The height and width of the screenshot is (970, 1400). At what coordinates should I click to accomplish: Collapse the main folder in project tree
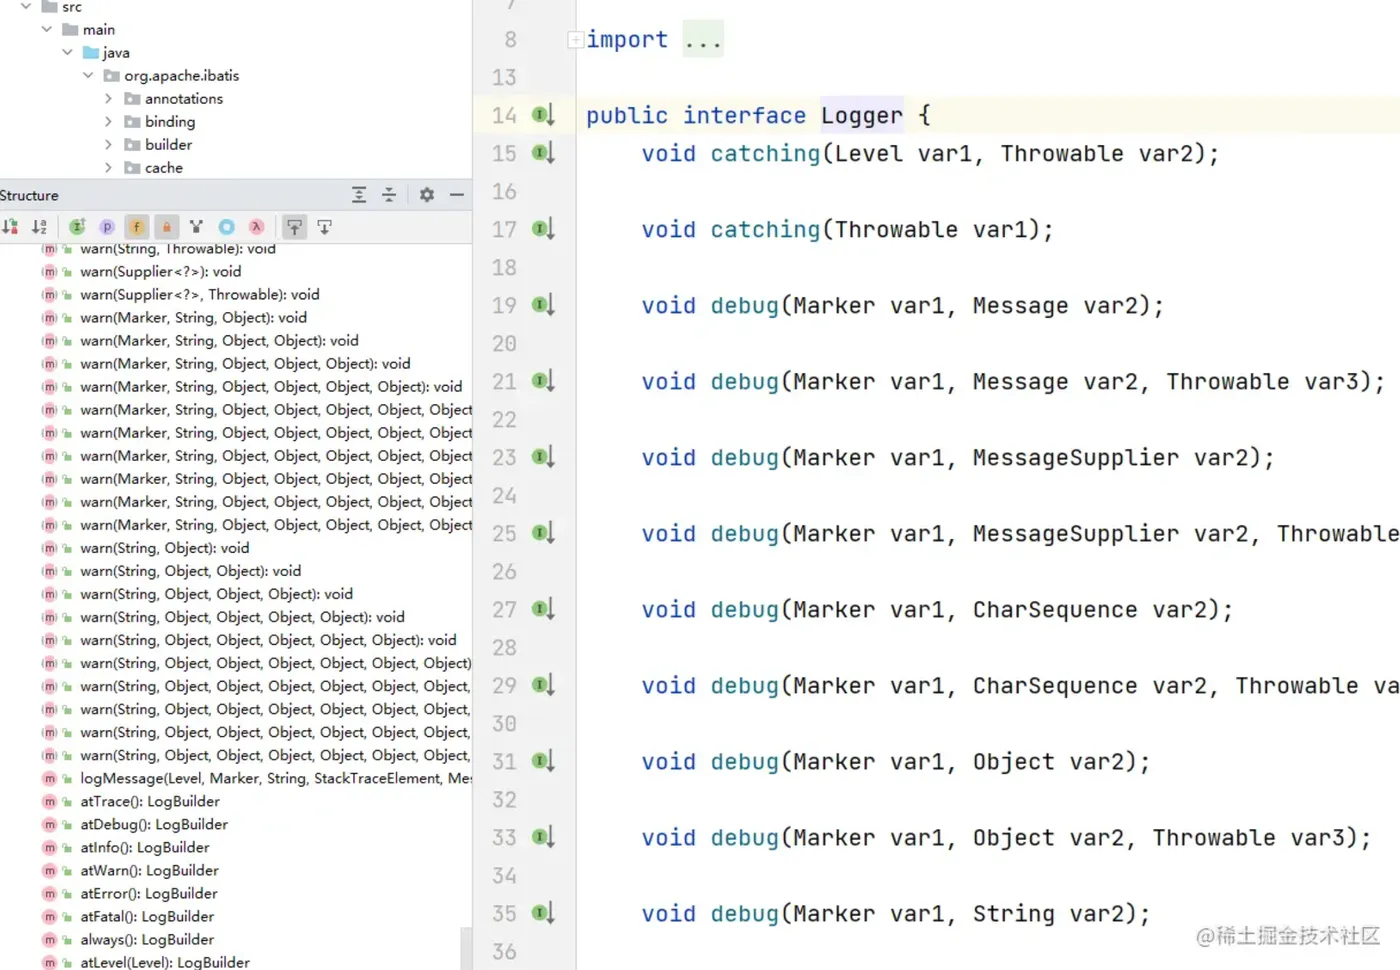click(x=46, y=29)
